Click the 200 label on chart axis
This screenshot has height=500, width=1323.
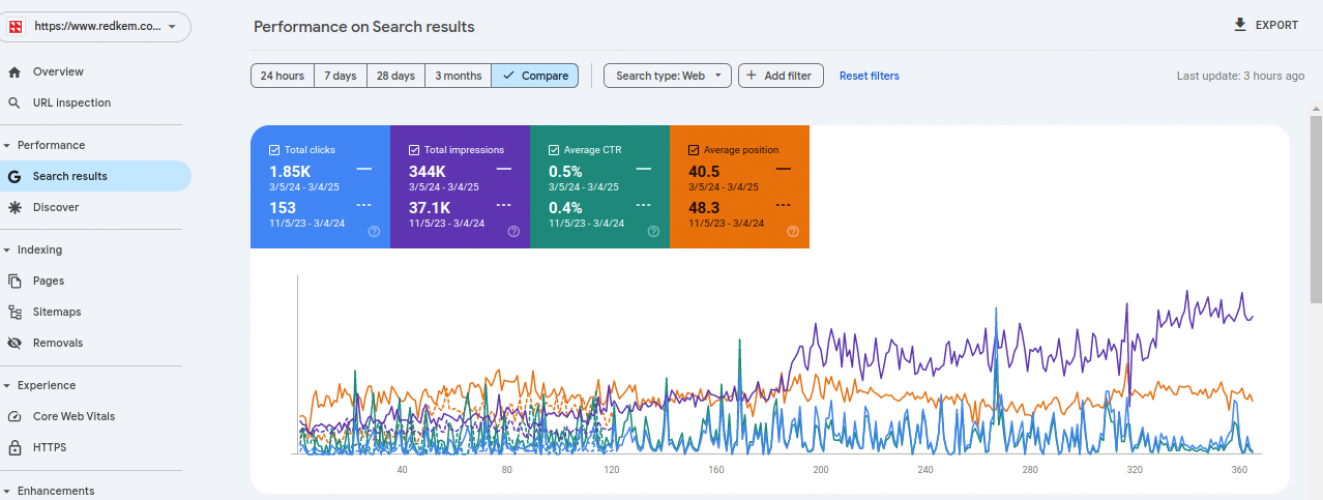pyautogui.click(x=820, y=469)
